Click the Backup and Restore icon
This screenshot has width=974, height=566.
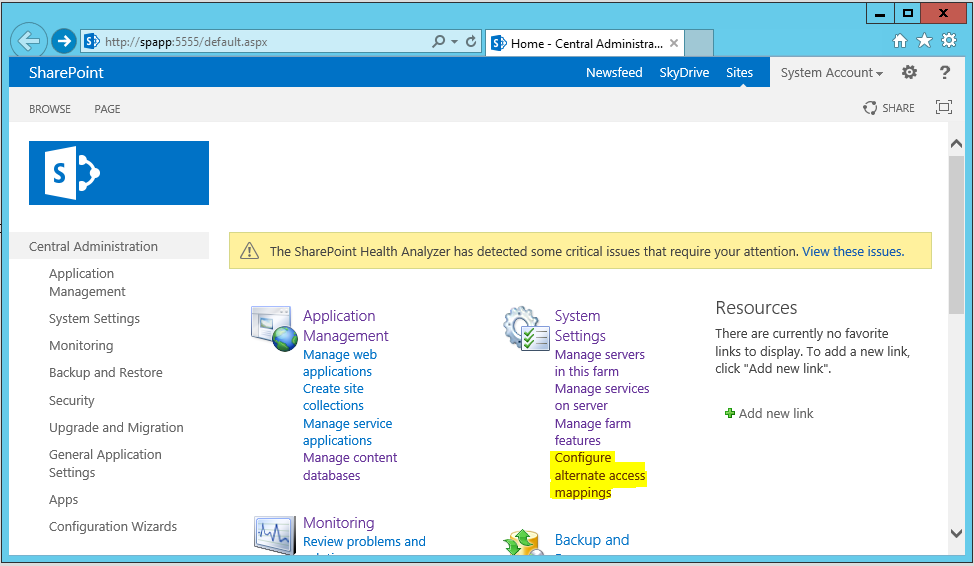[x=526, y=542]
